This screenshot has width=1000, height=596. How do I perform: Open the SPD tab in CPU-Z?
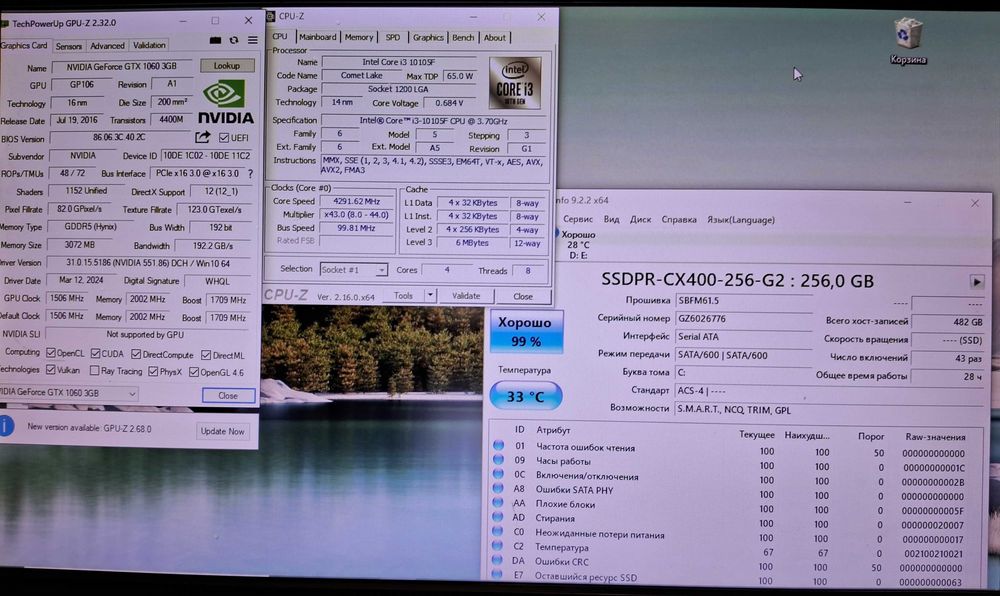coord(393,38)
